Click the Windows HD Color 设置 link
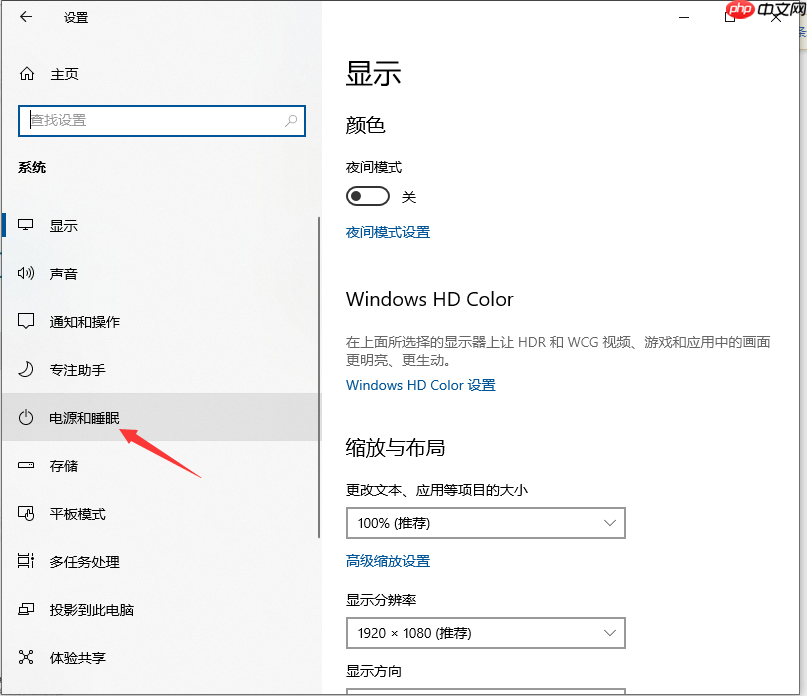Viewport: 807px width, 696px height. [420, 385]
